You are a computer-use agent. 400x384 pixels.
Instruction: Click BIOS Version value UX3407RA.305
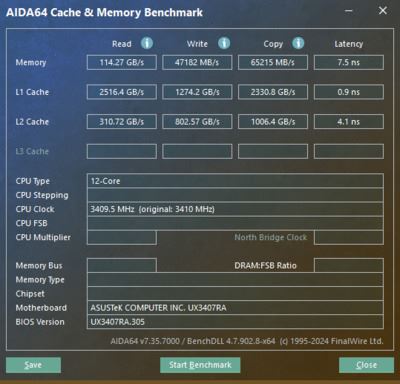click(x=235, y=322)
